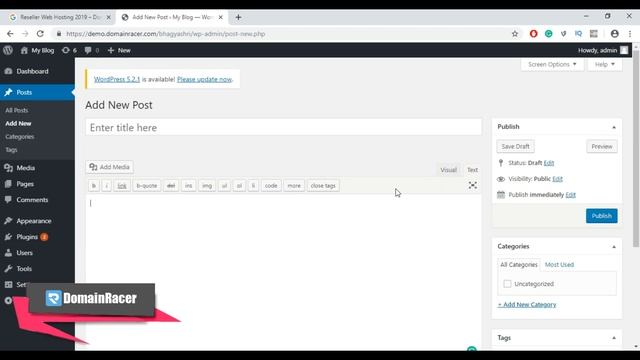Insert del tag button
This screenshot has width=640, height=360.
(x=171, y=186)
